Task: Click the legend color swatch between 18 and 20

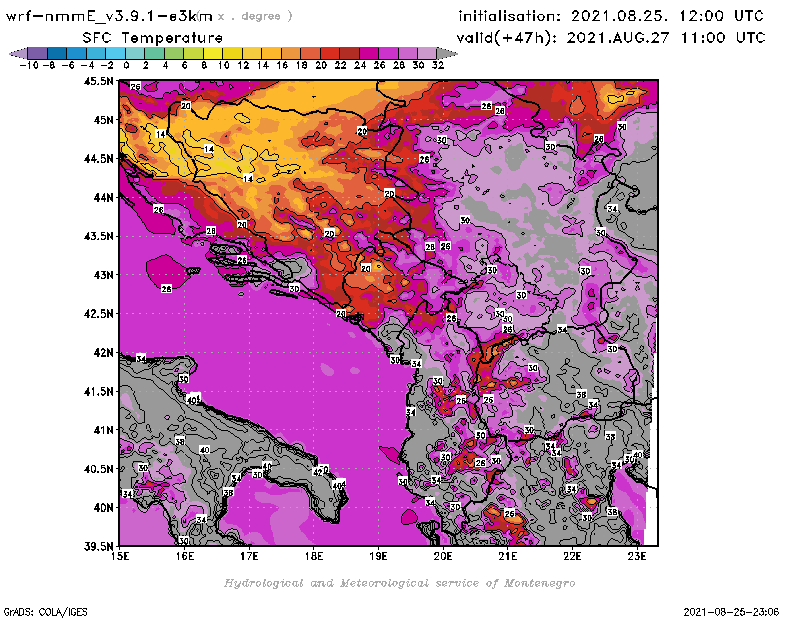Action: pos(310,53)
